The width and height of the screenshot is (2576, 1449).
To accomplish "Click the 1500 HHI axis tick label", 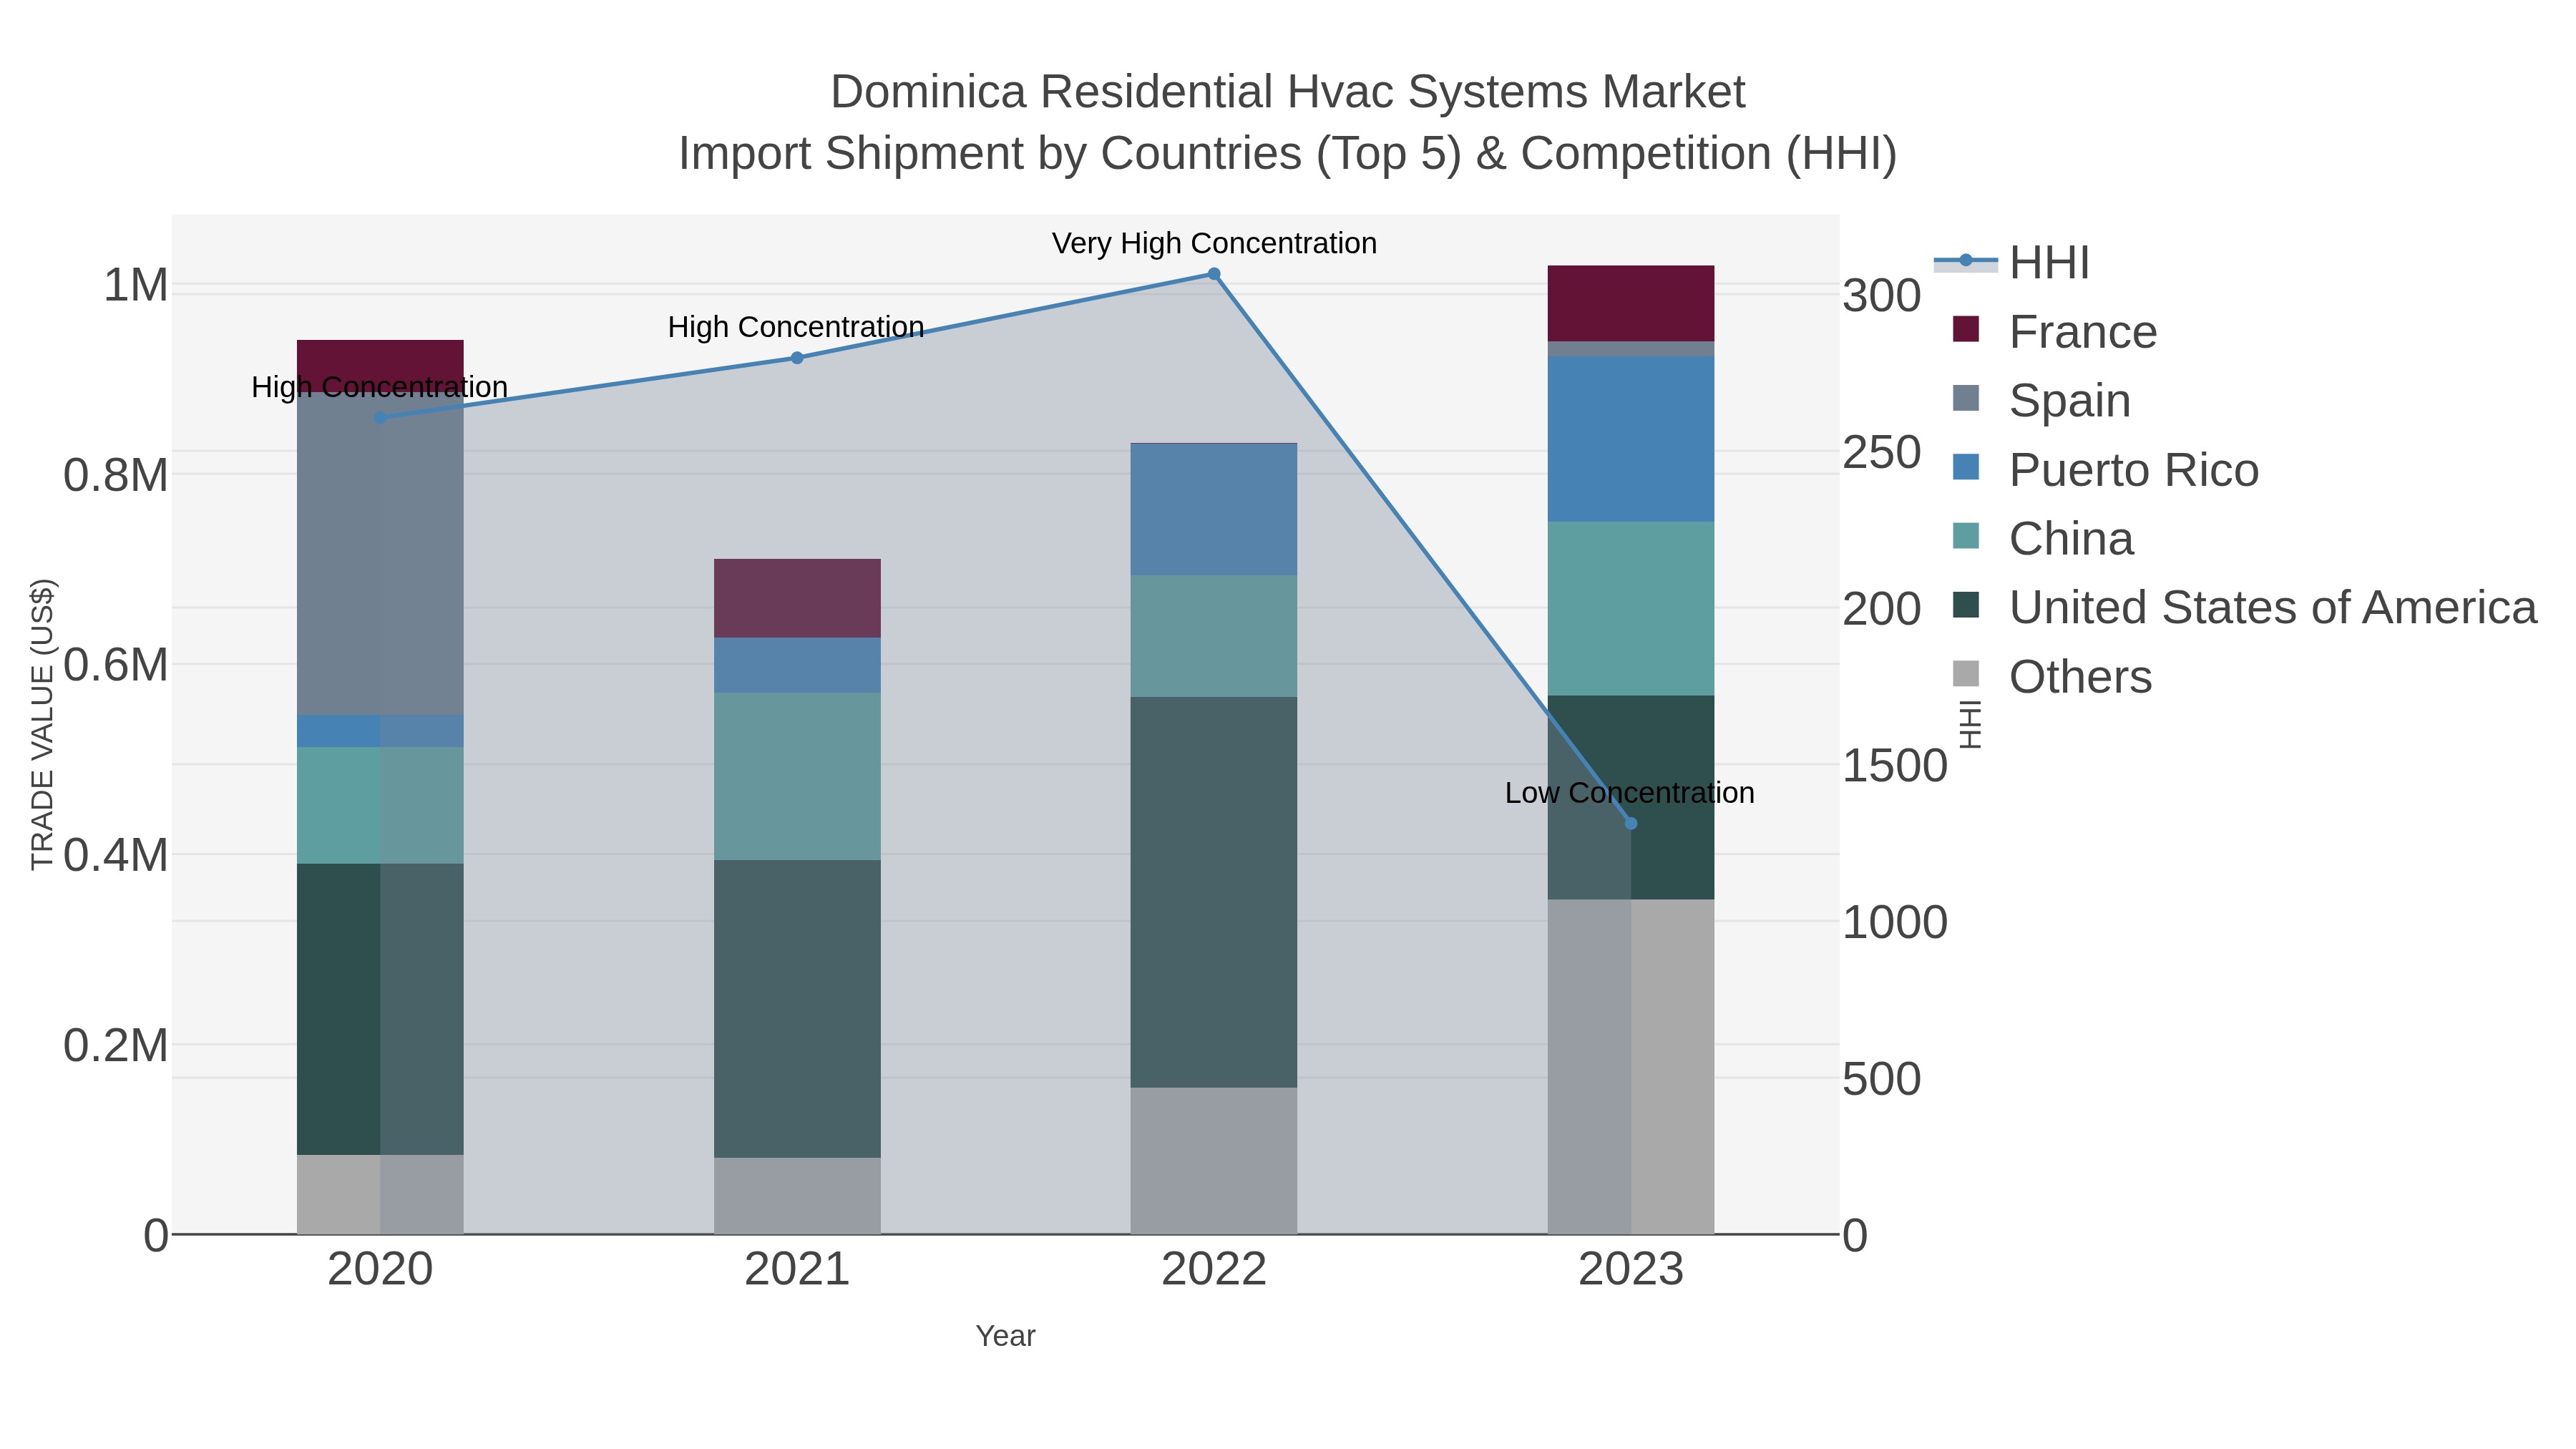I will pos(1895,766).
